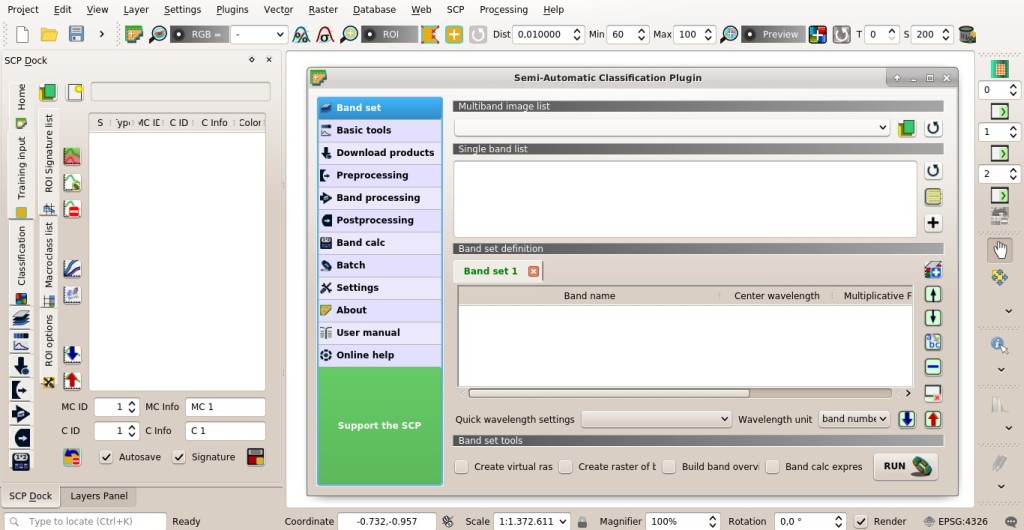Open the Raster menu
The height and width of the screenshot is (530, 1024).
[x=323, y=10]
